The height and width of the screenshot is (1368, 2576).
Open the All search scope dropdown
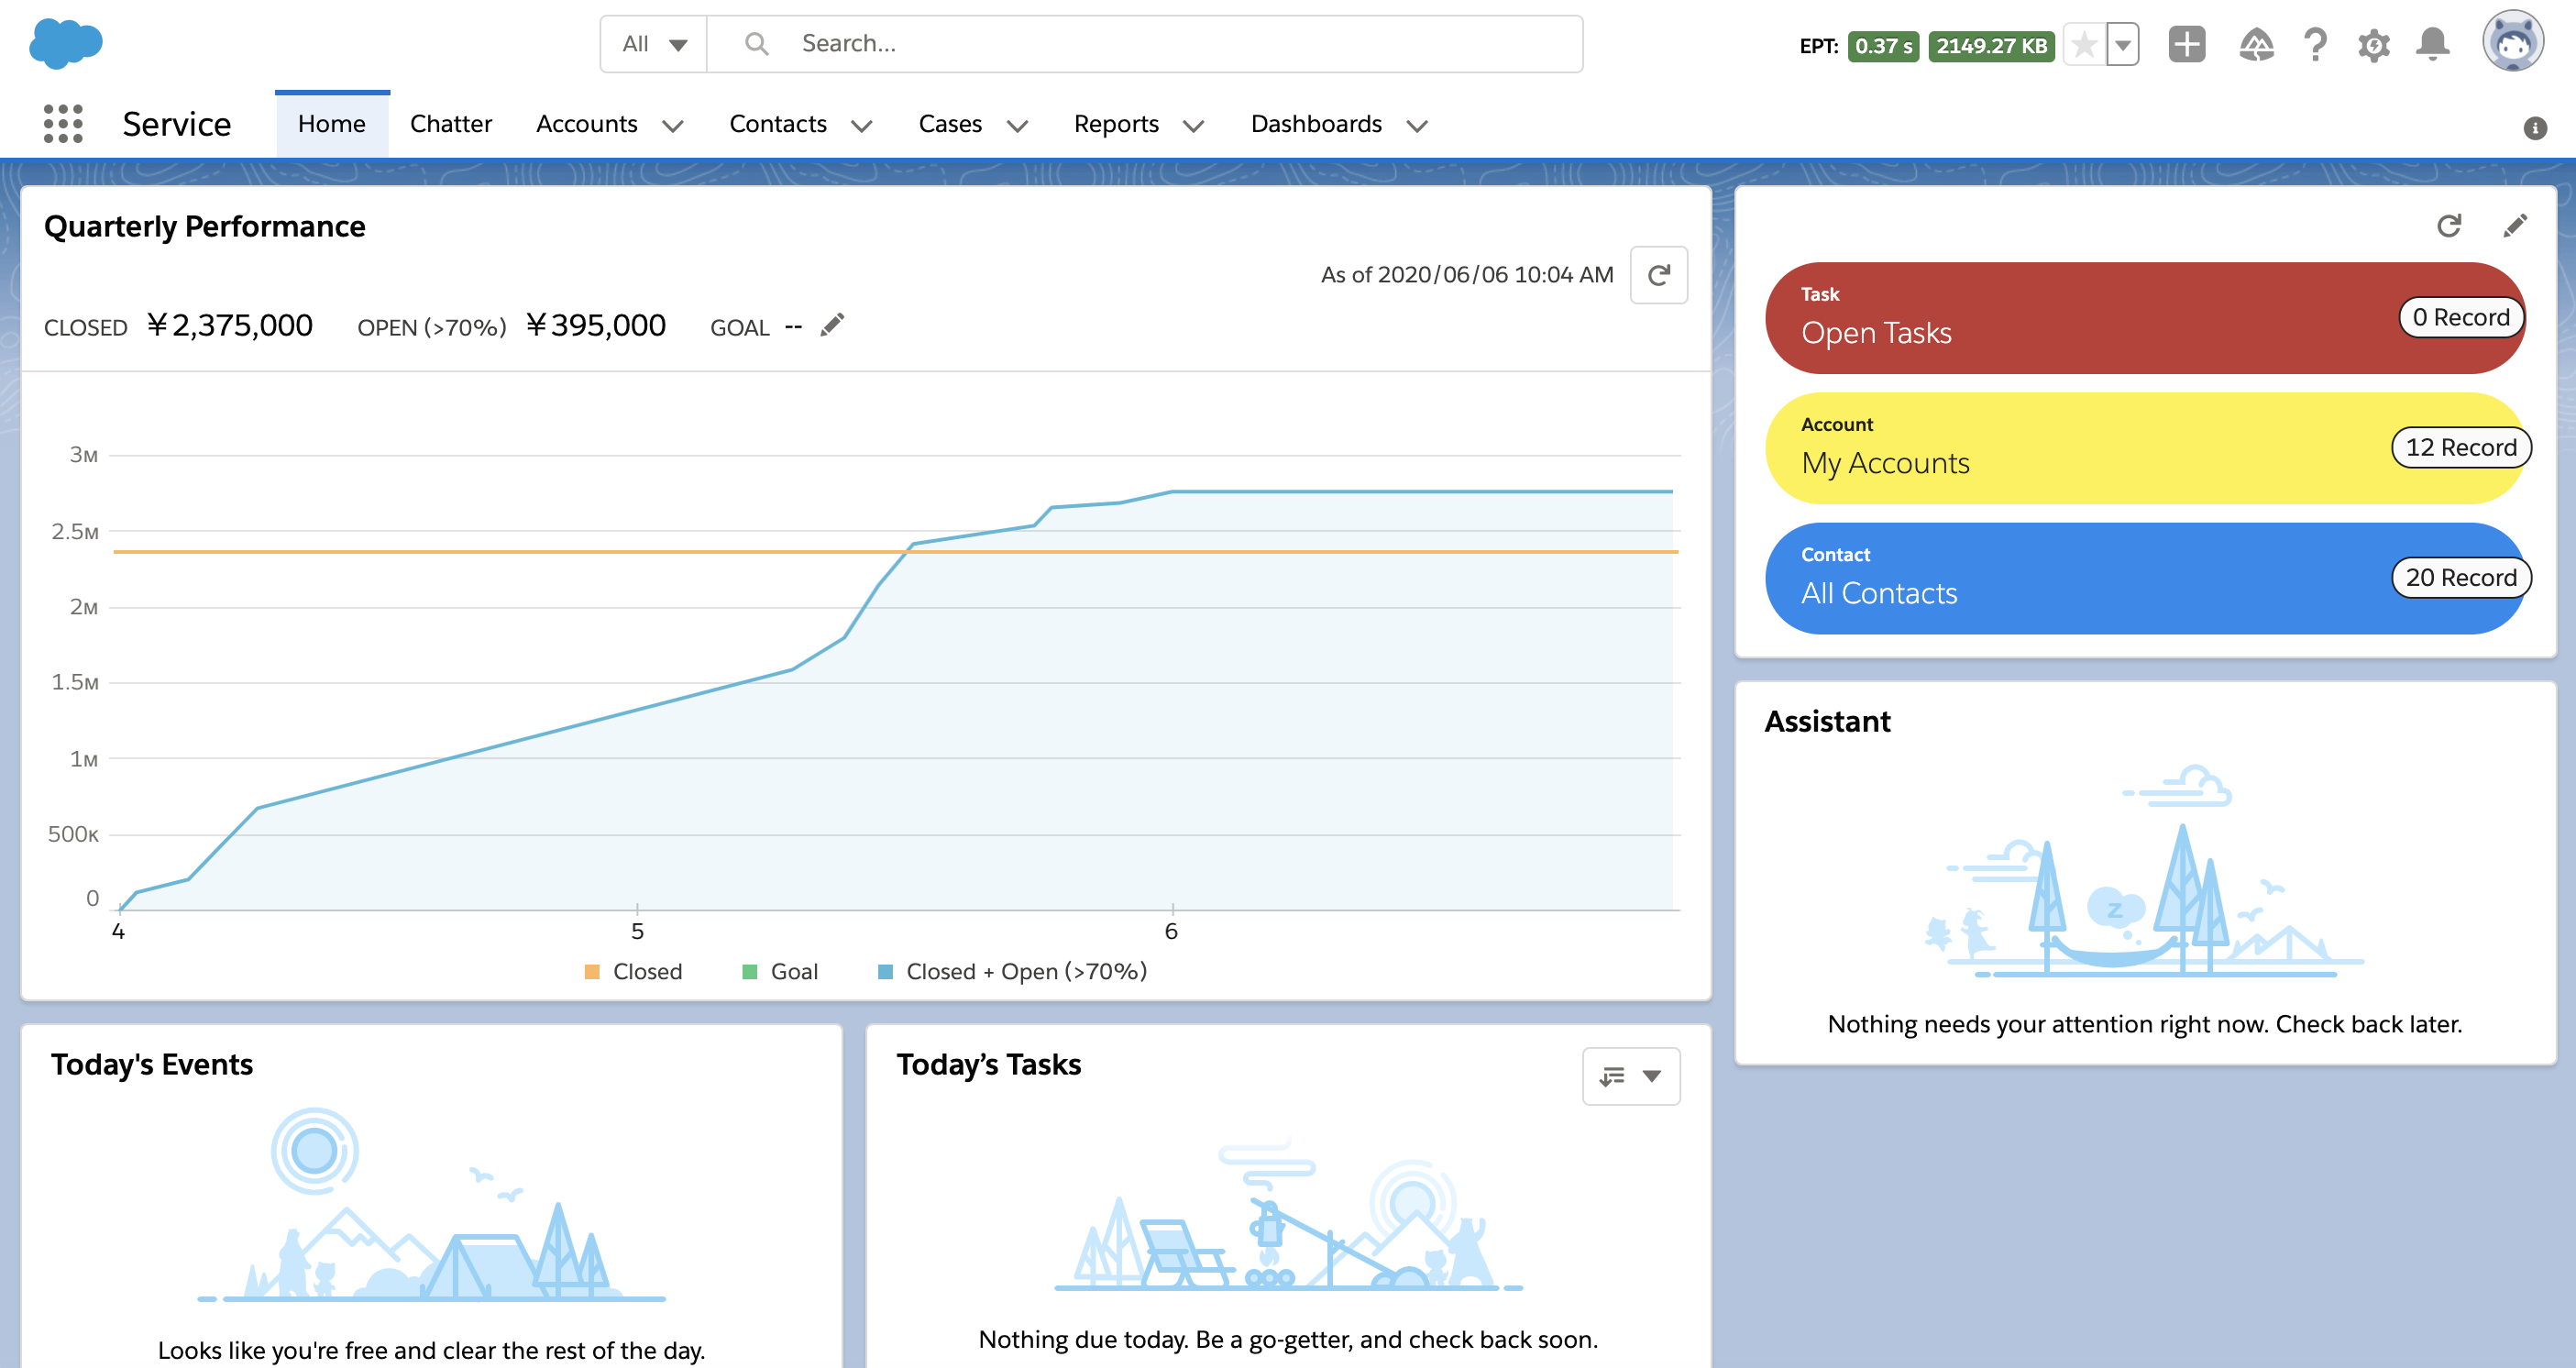[654, 44]
